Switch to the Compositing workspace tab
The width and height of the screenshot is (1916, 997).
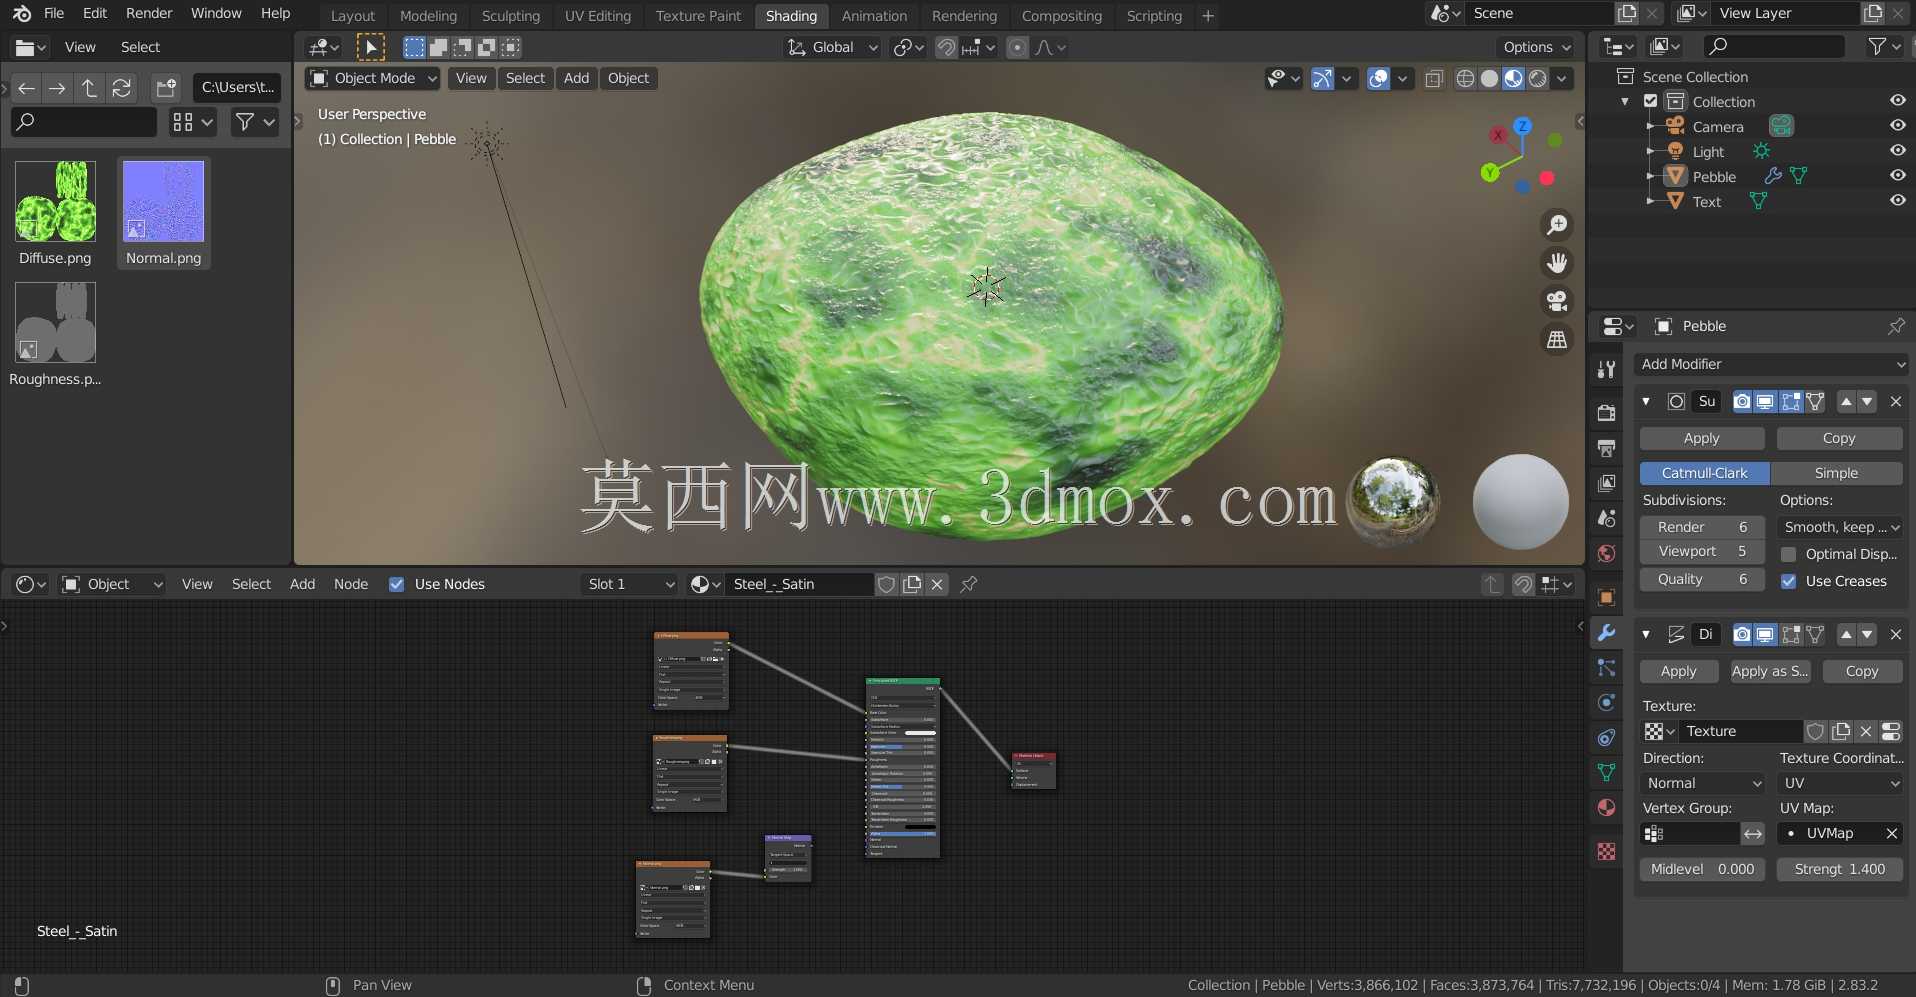coord(1061,16)
